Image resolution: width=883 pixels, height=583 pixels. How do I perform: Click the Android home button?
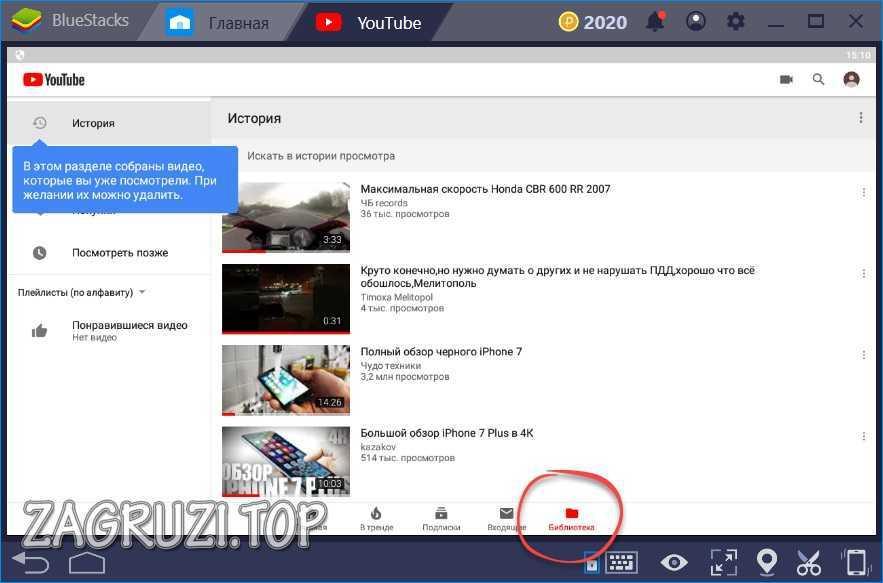pyautogui.click(x=87, y=562)
